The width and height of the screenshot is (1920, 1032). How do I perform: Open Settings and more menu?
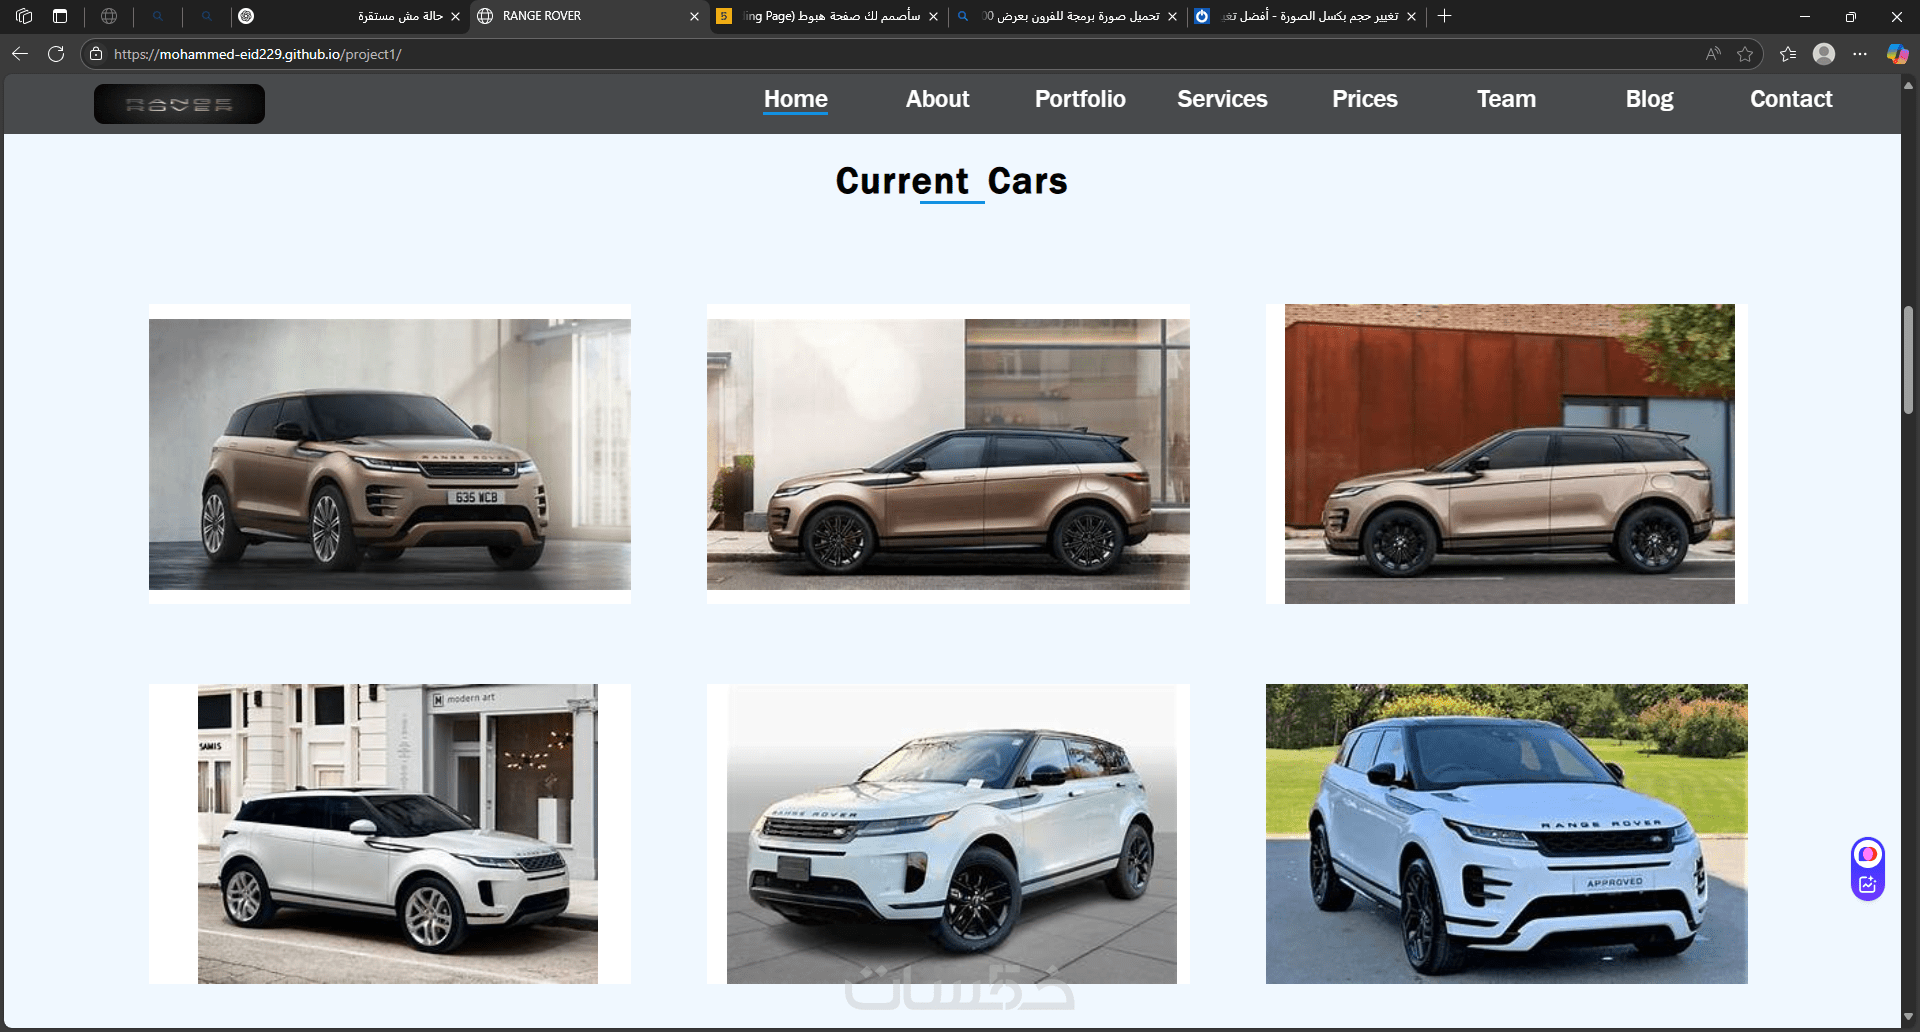click(1860, 54)
